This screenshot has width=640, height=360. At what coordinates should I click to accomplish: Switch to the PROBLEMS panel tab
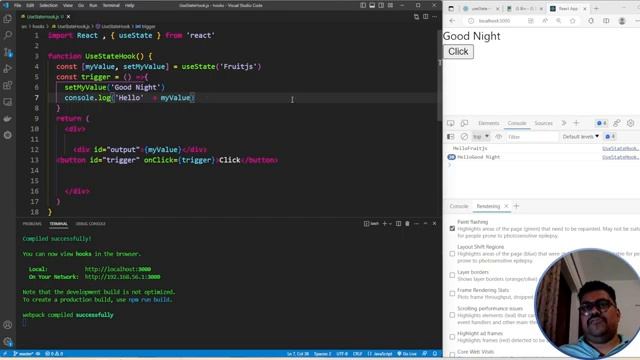[x=32, y=224]
